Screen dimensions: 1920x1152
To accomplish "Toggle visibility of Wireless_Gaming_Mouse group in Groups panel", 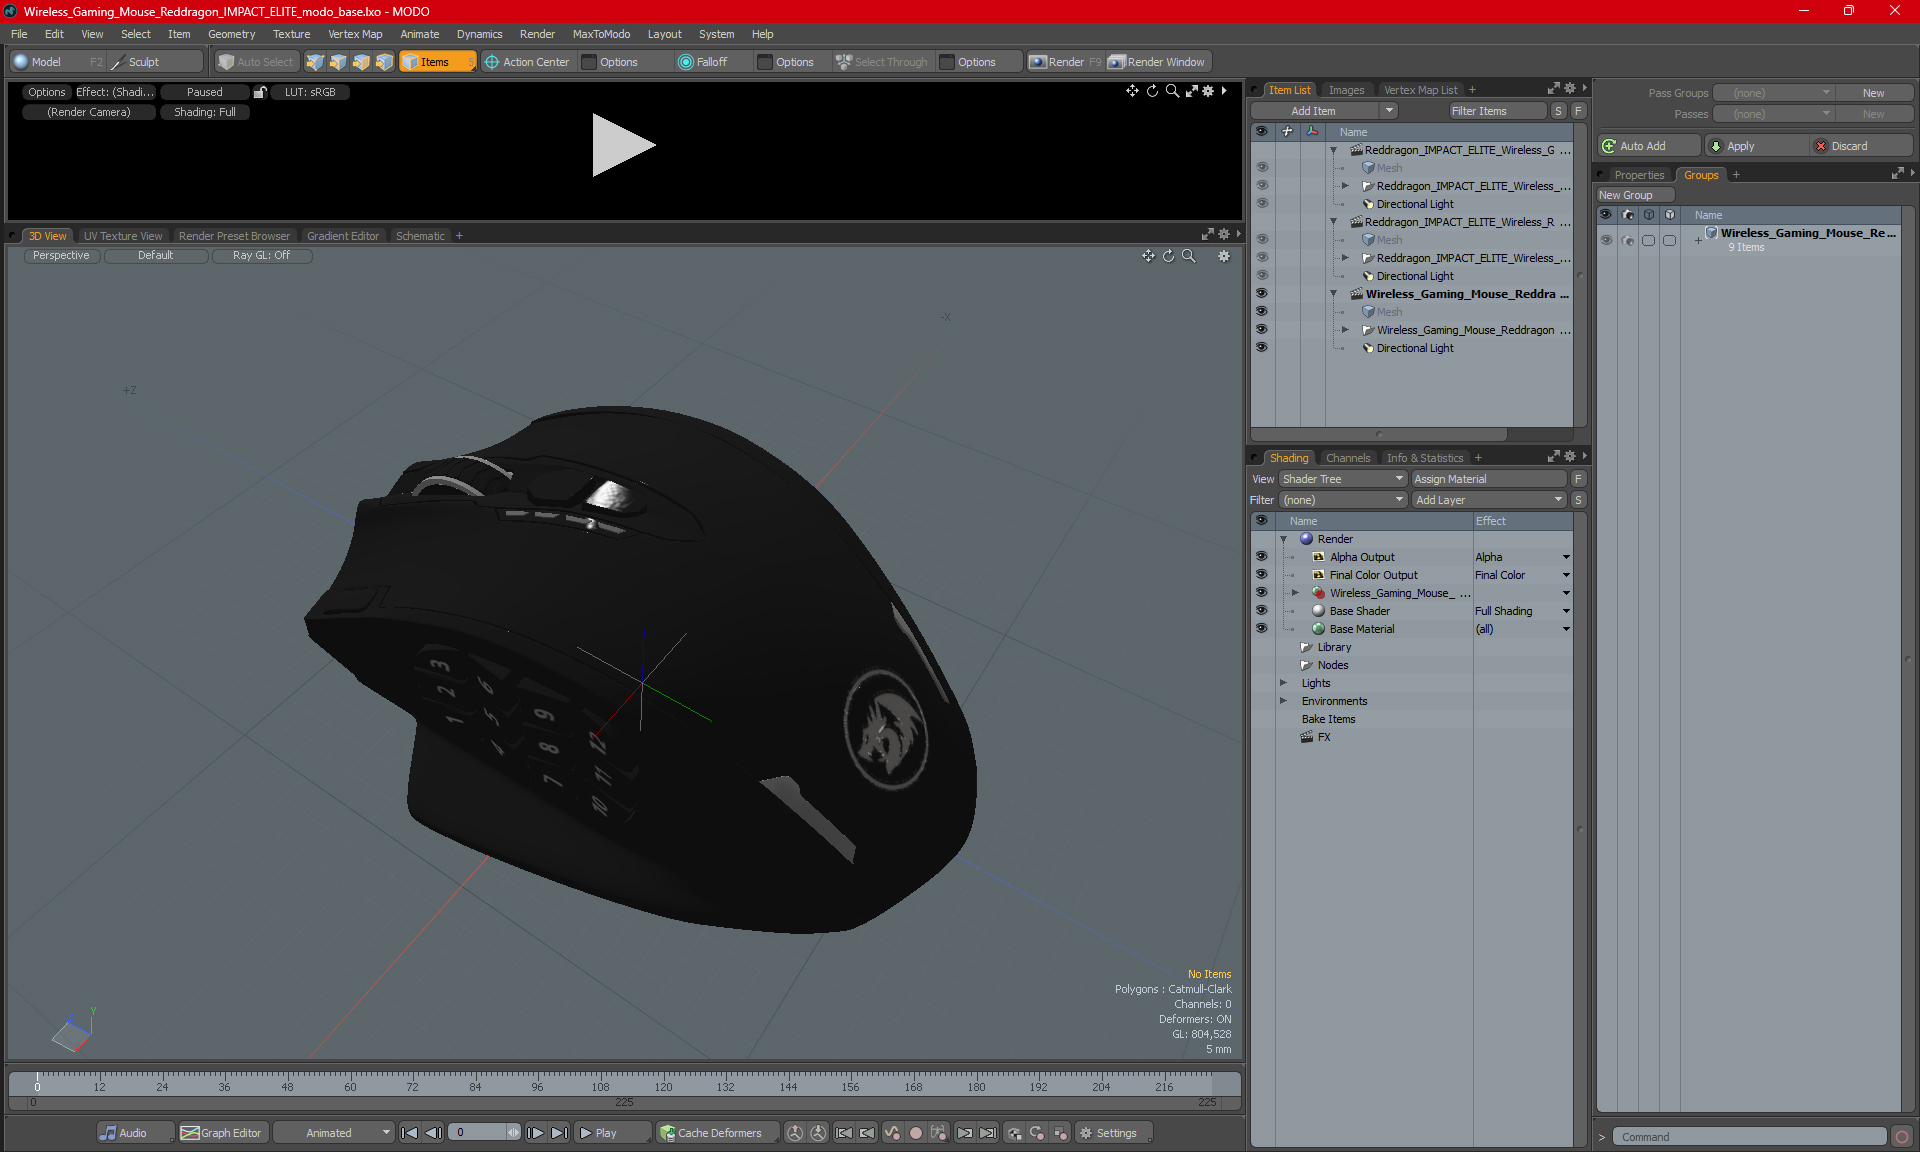I will coord(1606,240).
